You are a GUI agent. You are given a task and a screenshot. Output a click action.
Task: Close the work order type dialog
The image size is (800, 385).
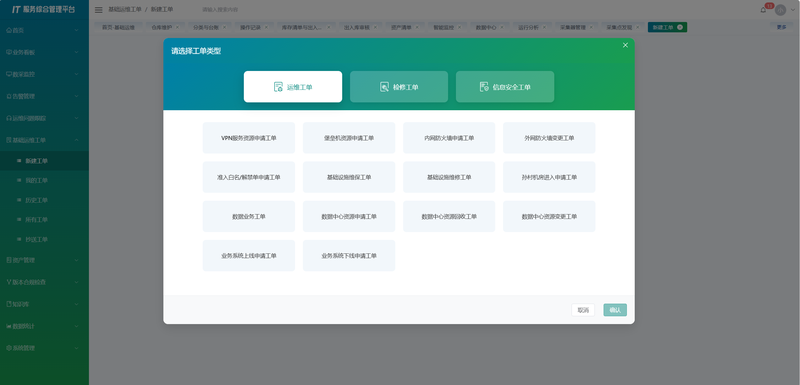click(x=625, y=45)
